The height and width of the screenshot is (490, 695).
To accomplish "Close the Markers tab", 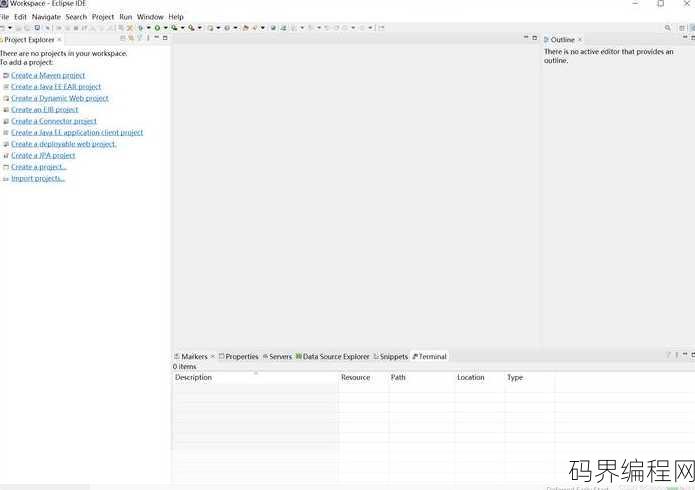I will click(x=212, y=357).
